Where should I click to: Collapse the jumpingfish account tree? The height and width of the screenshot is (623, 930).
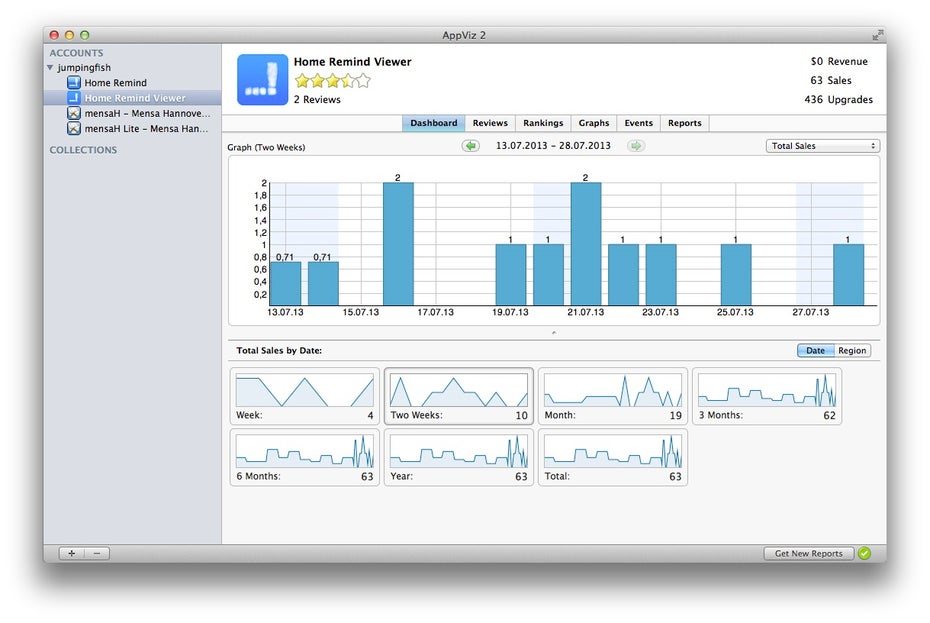coord(50,68)
